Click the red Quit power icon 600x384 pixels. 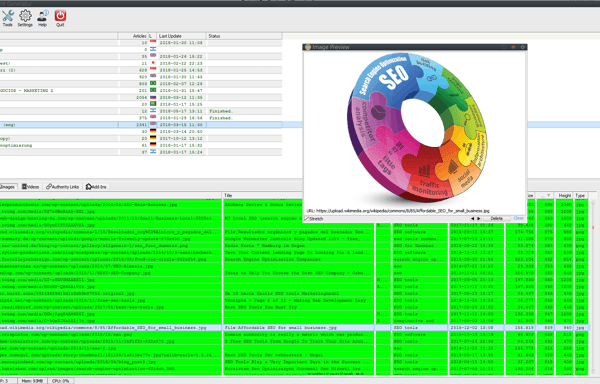point(60,18)
